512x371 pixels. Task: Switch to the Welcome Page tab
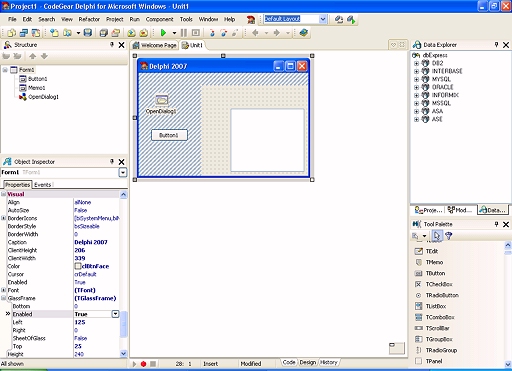click(155, 45)
